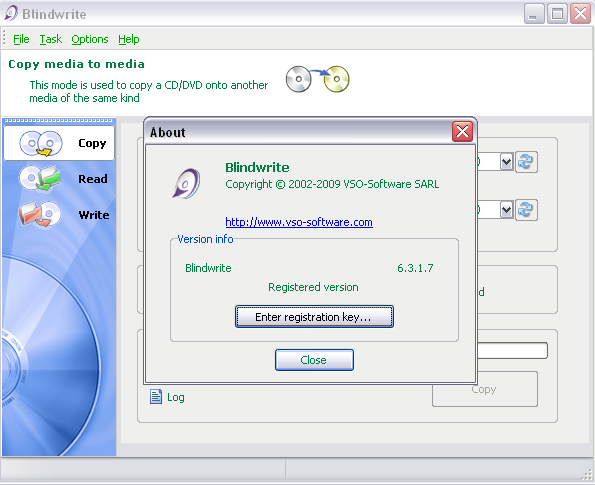Close the About dialog with the red X
The height and width of the screenshot is (485, 595).
(462, 132)
